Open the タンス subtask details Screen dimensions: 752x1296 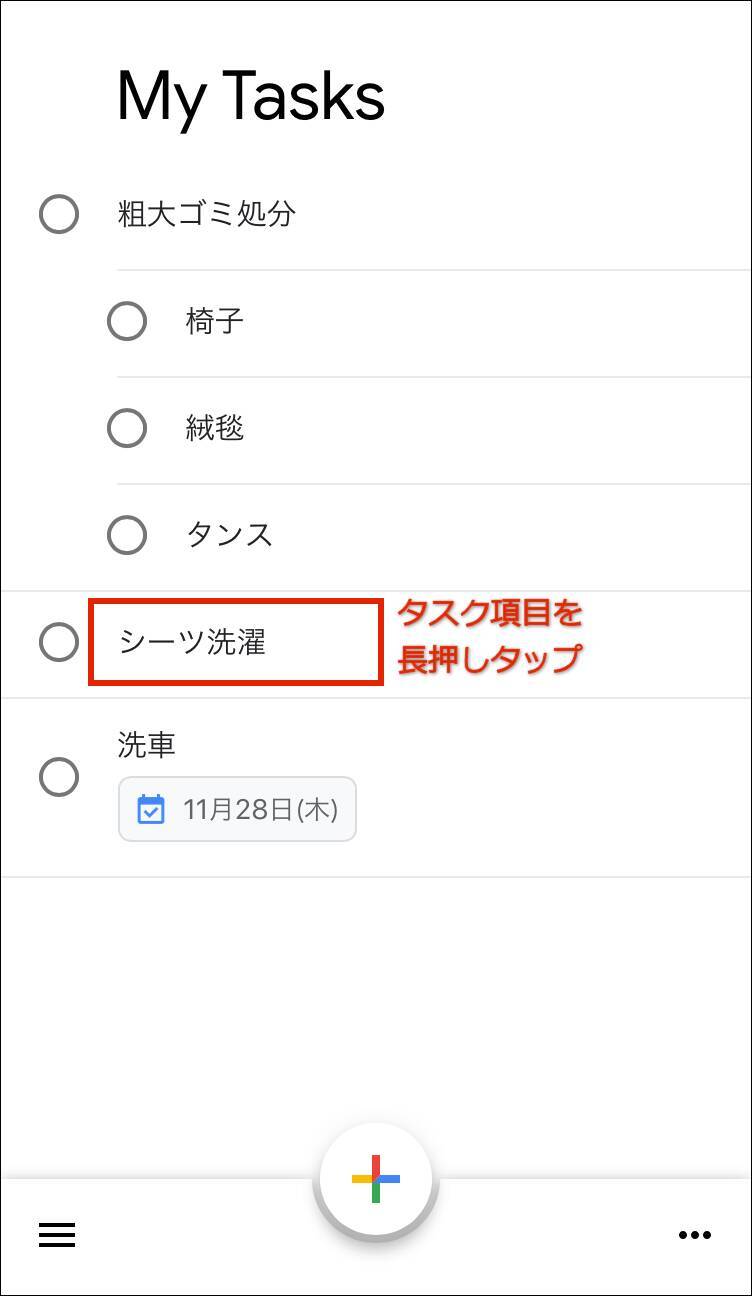coord(229,535)
